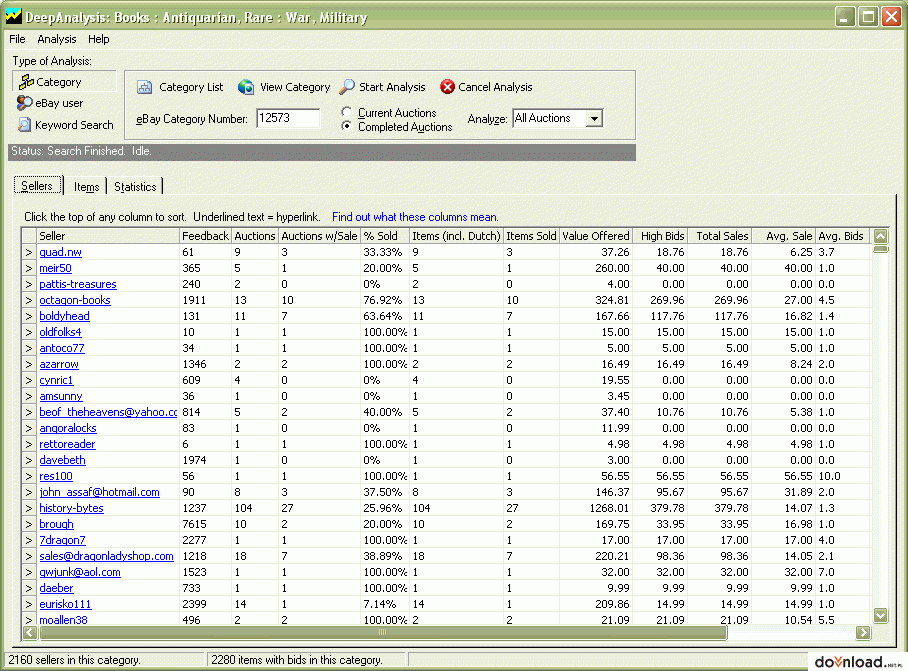Open the daeber seller link

[56, 588]
